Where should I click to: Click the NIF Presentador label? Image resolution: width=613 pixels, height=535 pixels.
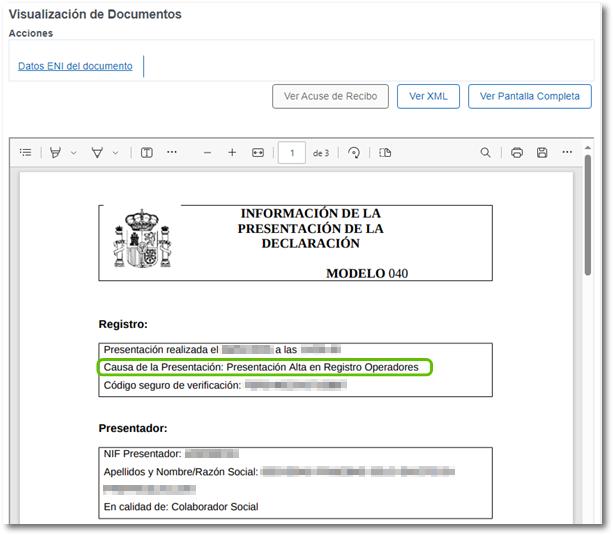point(142,454)
